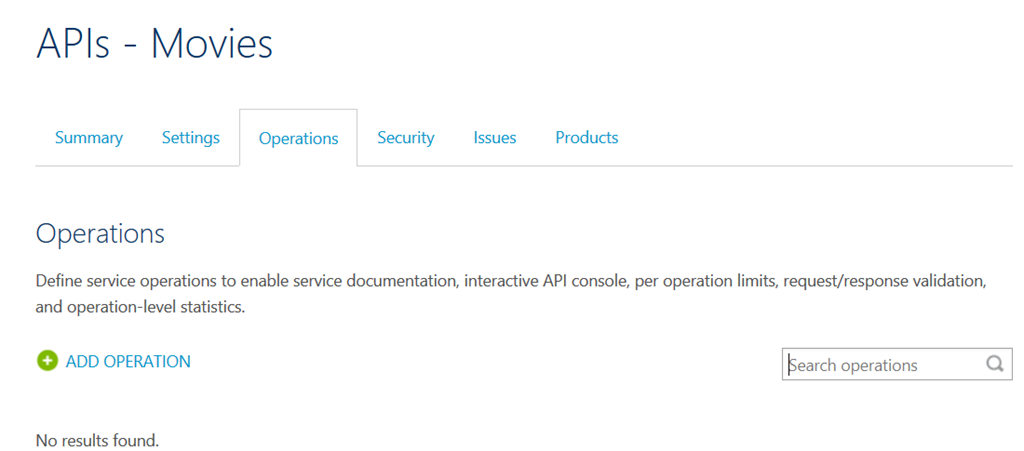The image size is (1024, 451).
Task: Go to the Security tab
Action: click(x=406, y=138)
